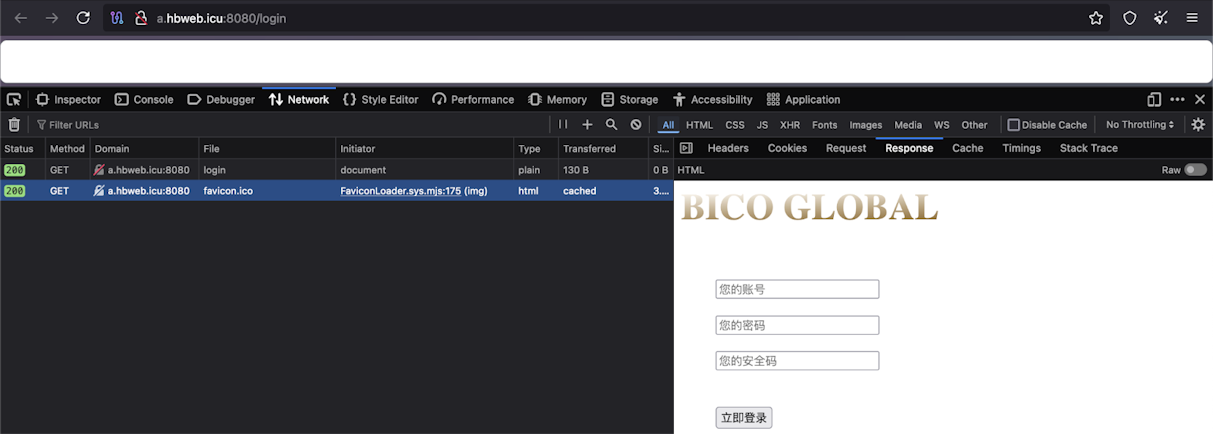Clear network log with trash icon
Image resolution: width=1213 pixels, height=434 pixels.
coord(14,125)
